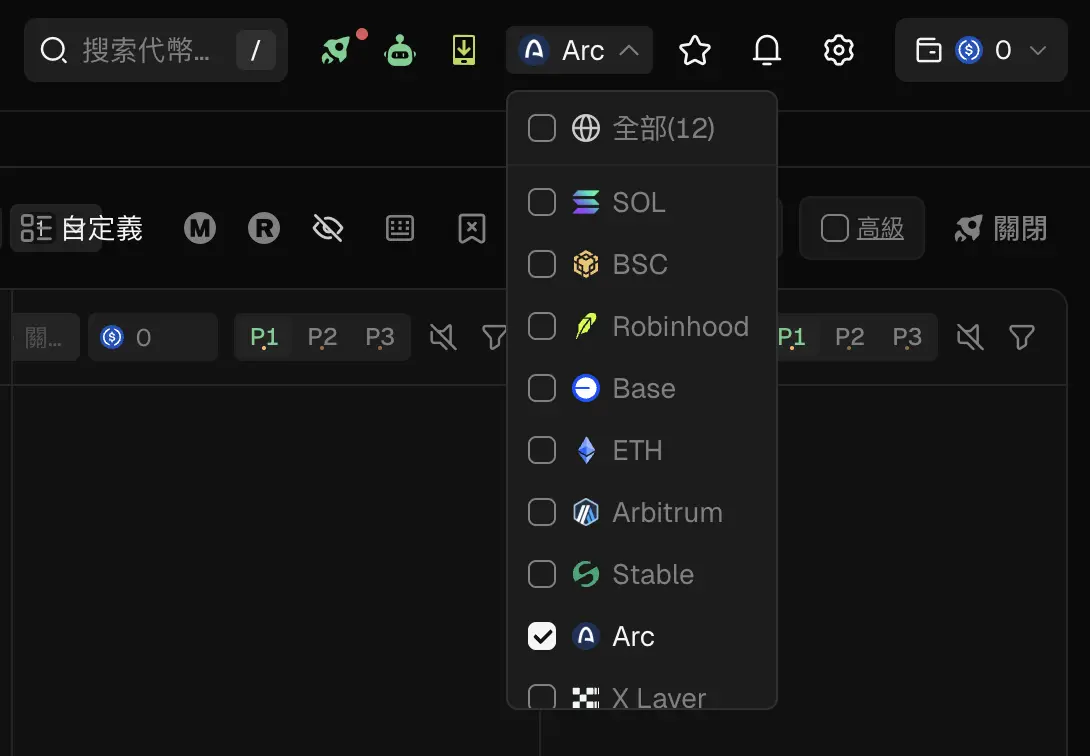This screenshot has width=1090, height=756.
Task: Check the Robinhood chain checkbox
Action: click(542, 326)
